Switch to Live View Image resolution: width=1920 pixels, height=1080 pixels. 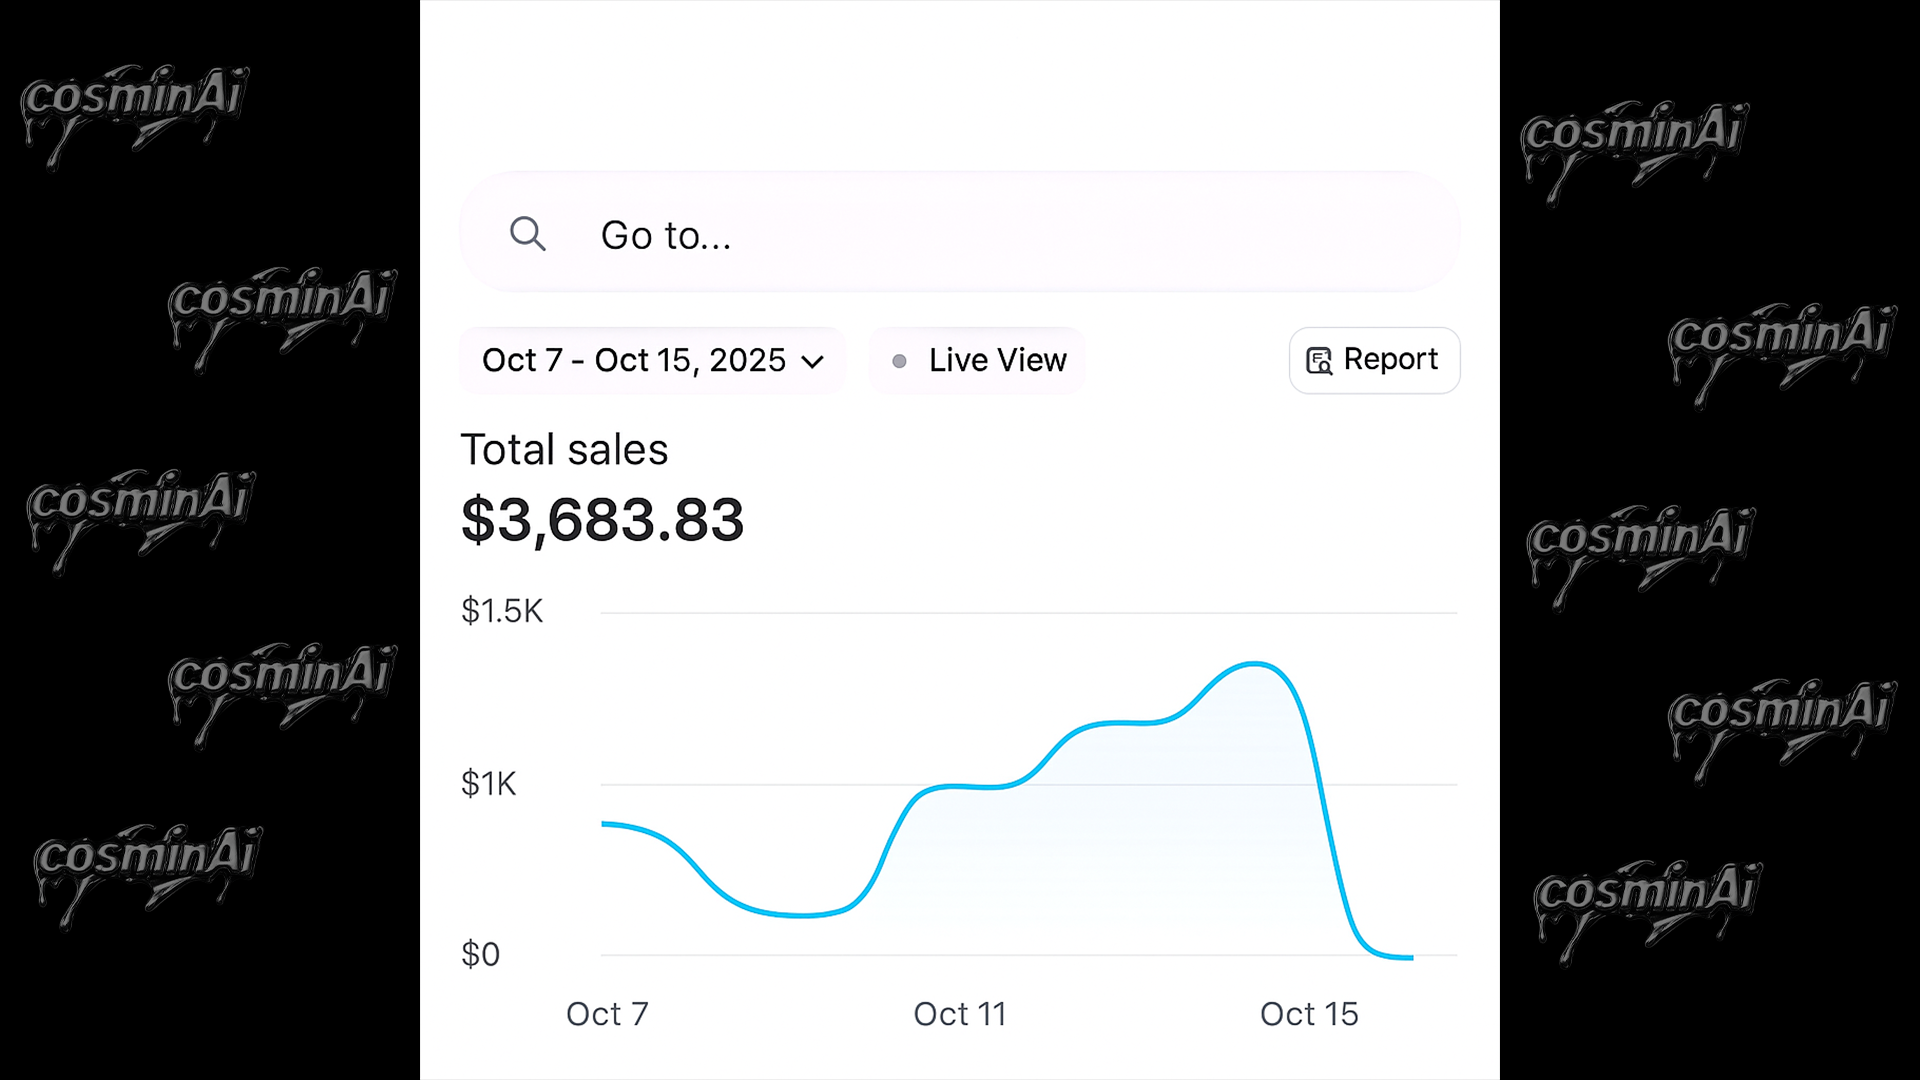(996, 360)
